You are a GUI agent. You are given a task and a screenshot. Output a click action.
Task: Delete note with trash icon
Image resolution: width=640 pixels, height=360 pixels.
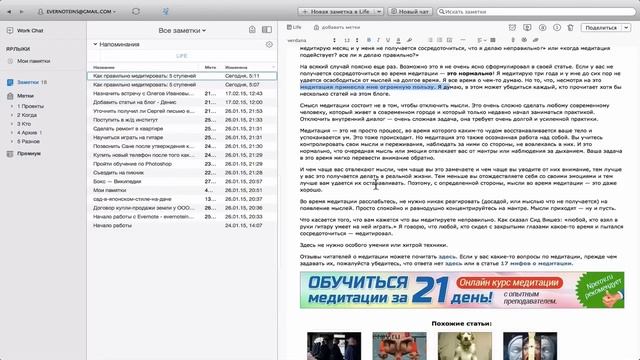pyautogui.click(x=571, y=27)
